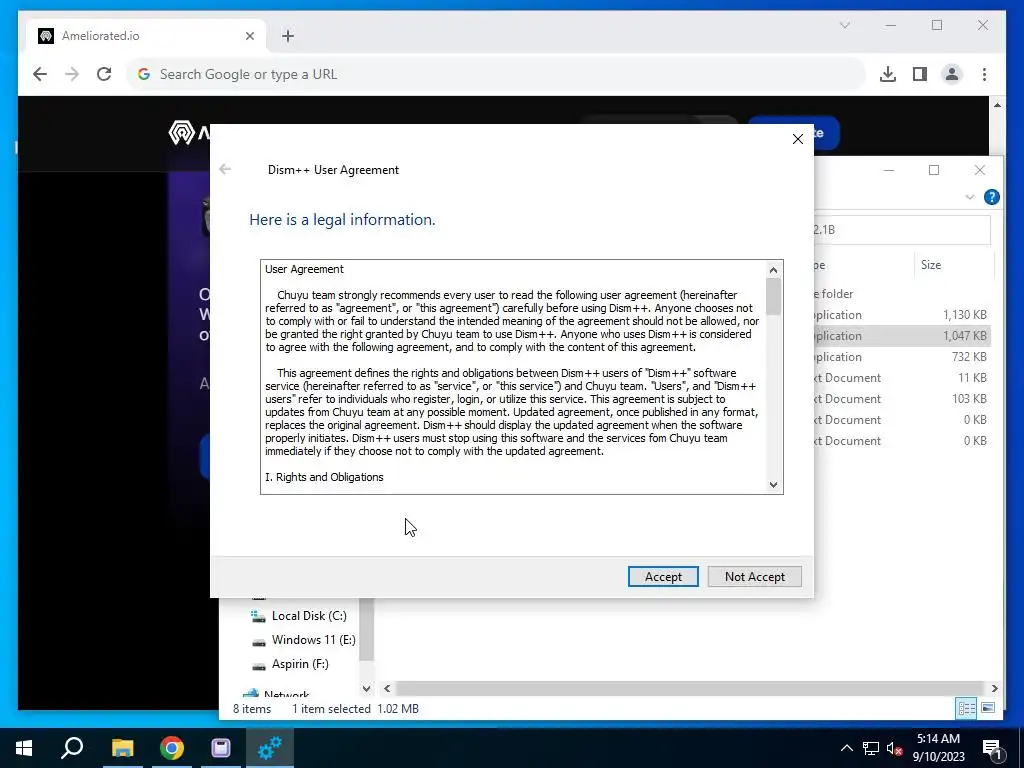Click the back arrow in Dism++ dialog
1024x768 pixels.
225,170
